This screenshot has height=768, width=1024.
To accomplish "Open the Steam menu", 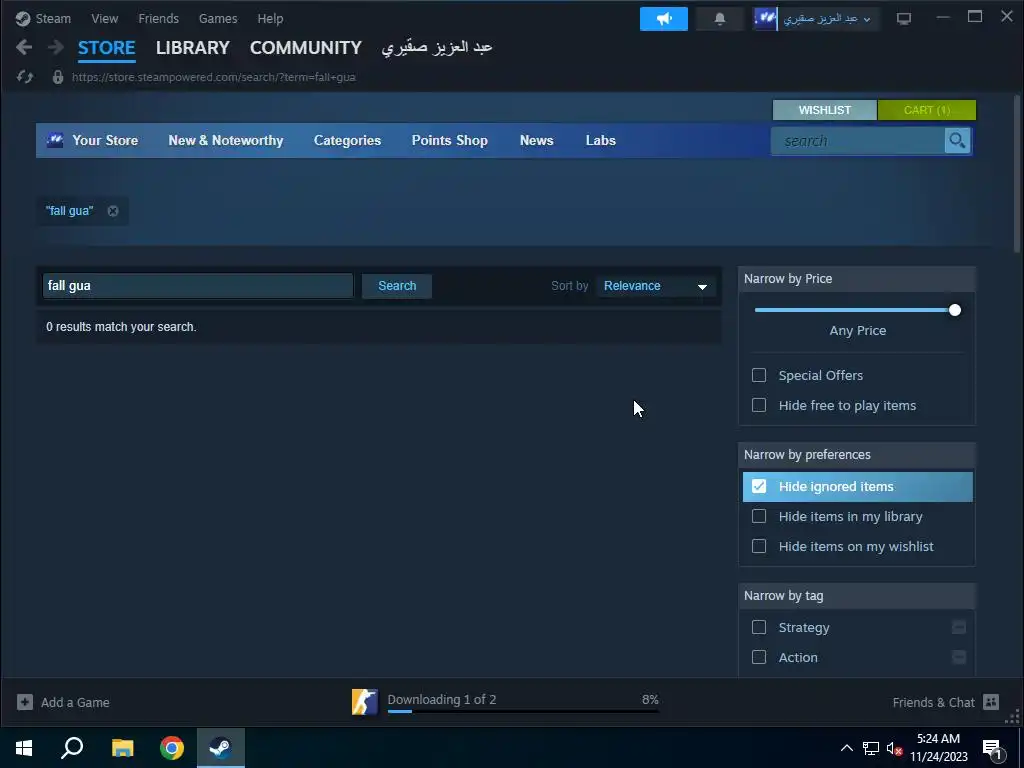I will [x=53, y=18].
